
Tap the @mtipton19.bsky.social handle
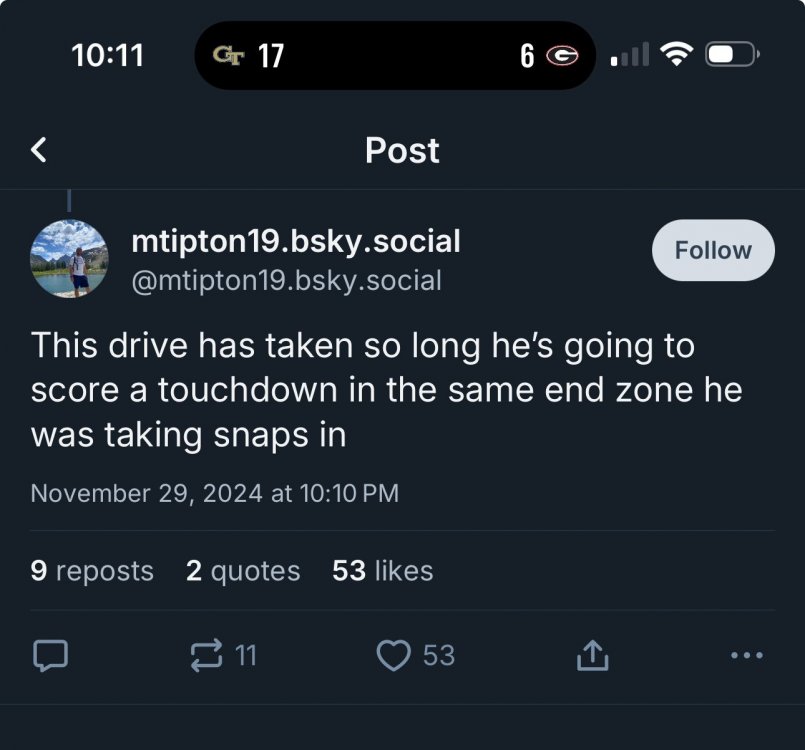pos(286,280)
